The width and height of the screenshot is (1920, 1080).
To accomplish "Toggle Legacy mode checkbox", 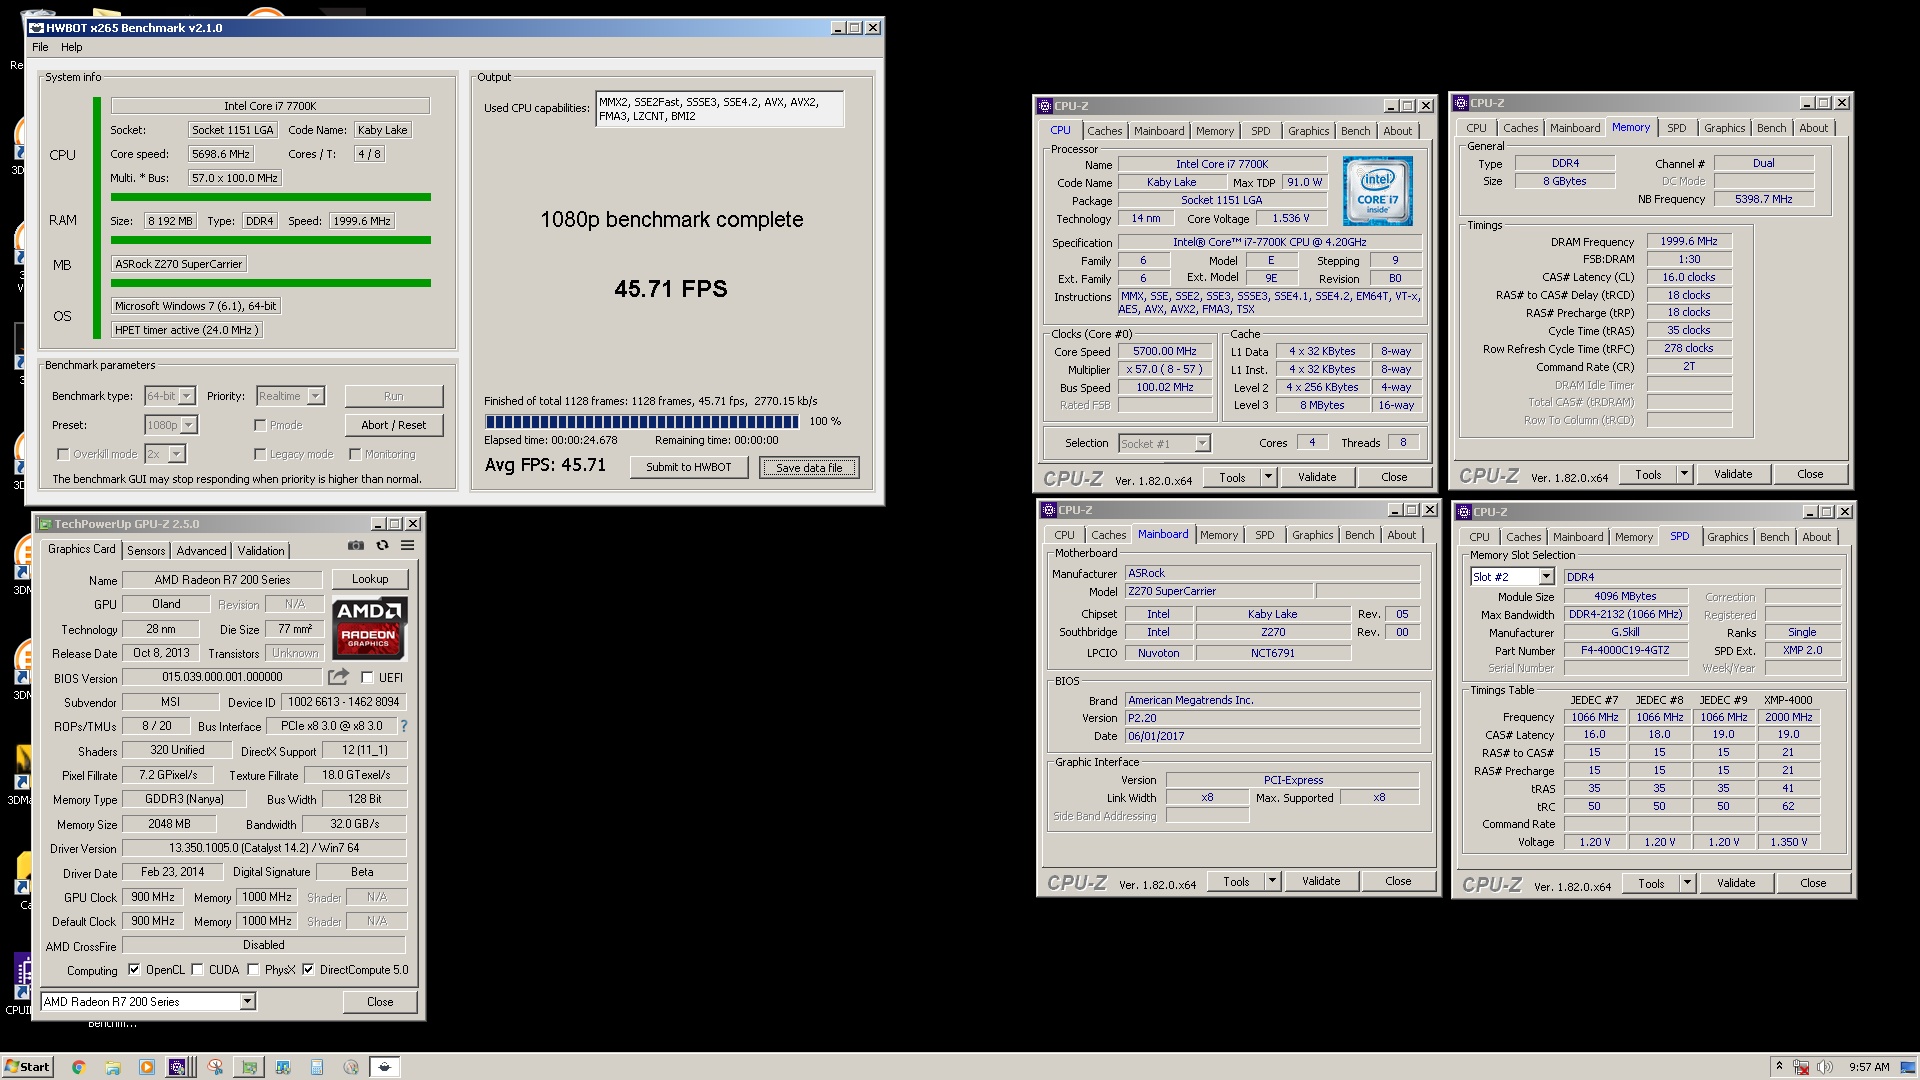I will coord(260,454).
